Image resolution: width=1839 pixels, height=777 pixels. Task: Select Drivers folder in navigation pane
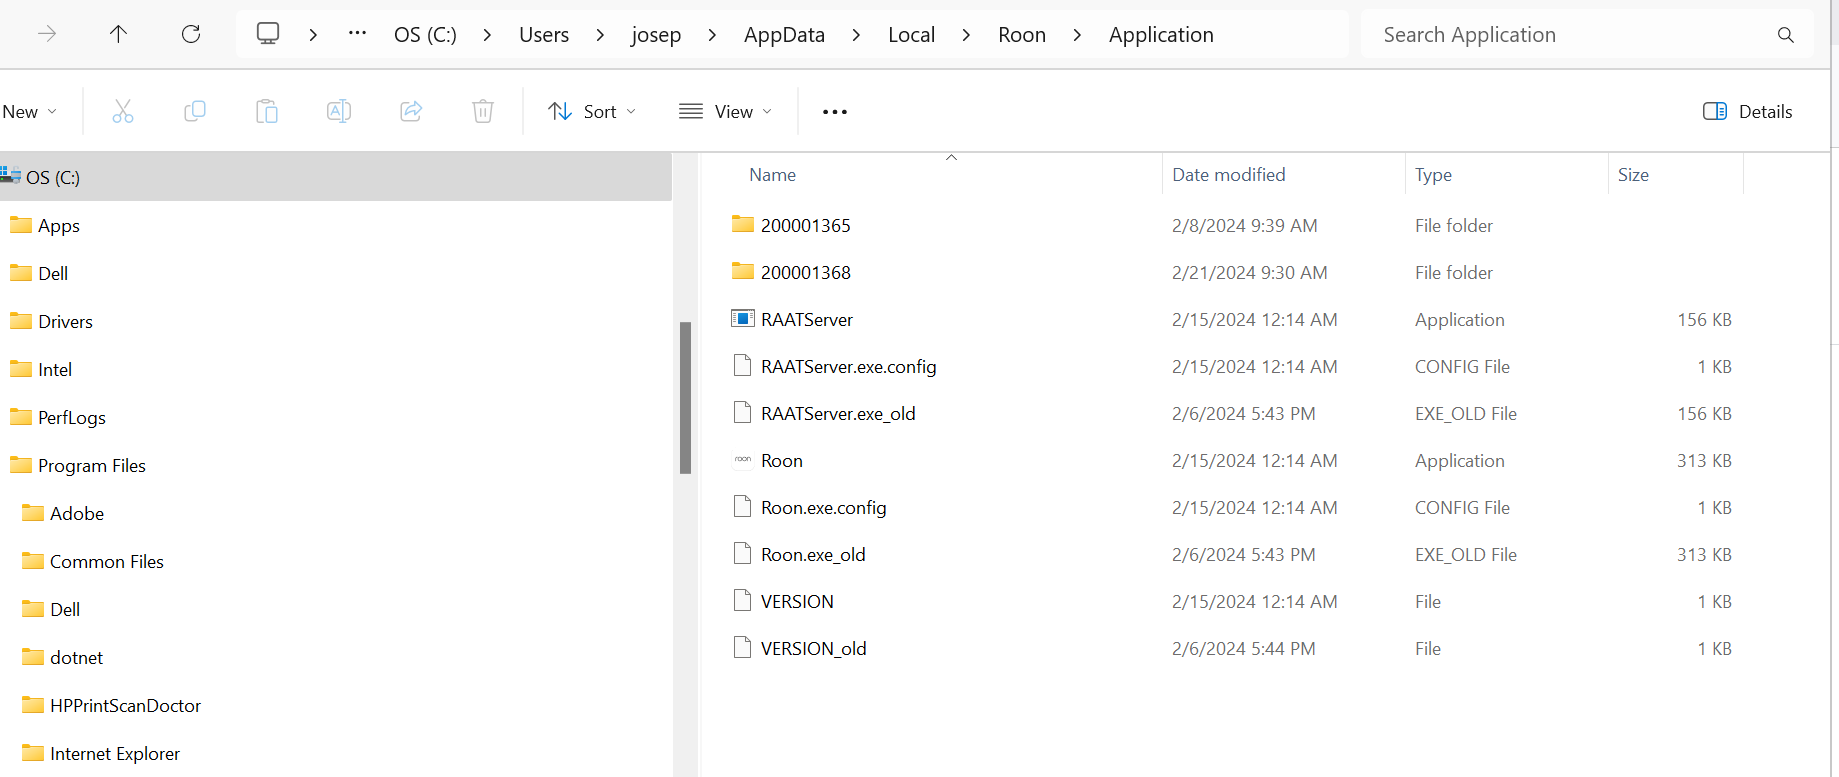click(65, 322)
